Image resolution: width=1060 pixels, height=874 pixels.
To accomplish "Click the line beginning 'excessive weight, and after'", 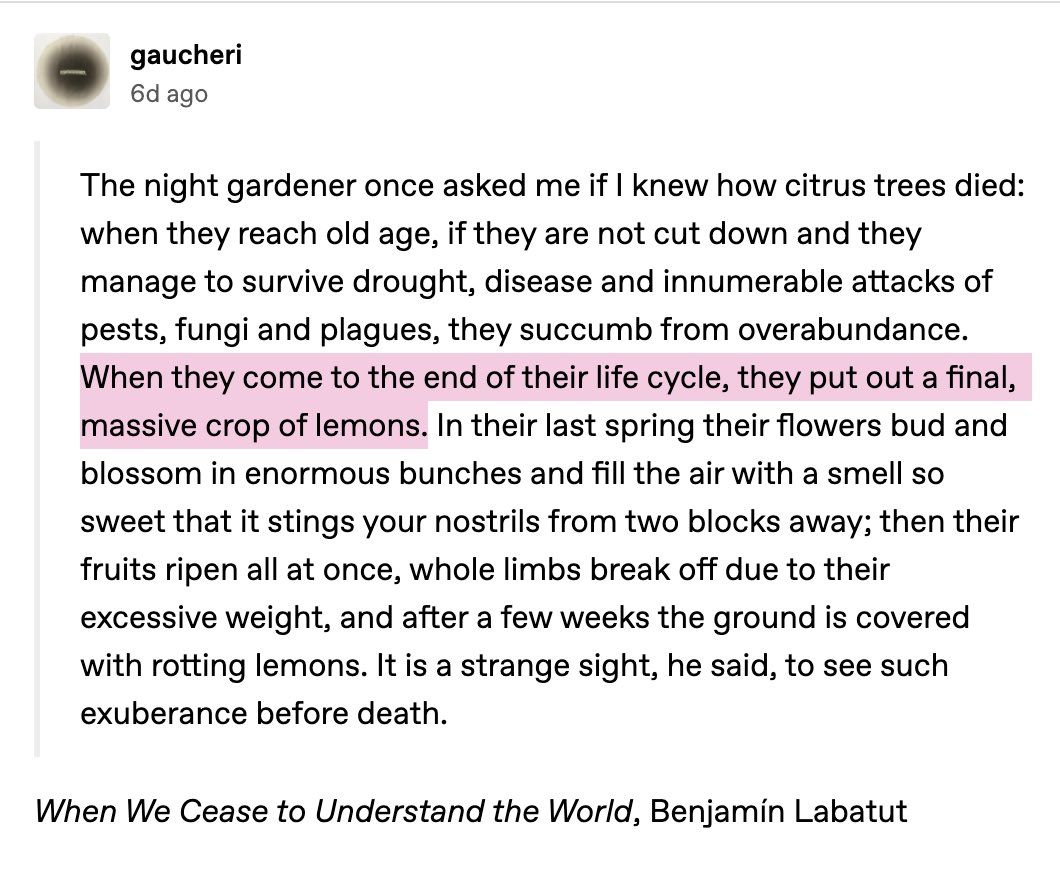I will coord(525,618).
